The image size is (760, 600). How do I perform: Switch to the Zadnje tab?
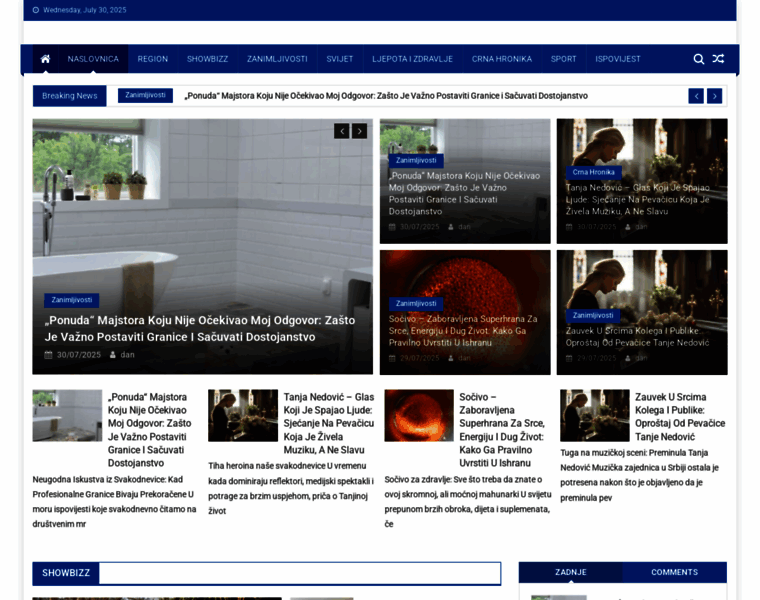pos(570,572)
